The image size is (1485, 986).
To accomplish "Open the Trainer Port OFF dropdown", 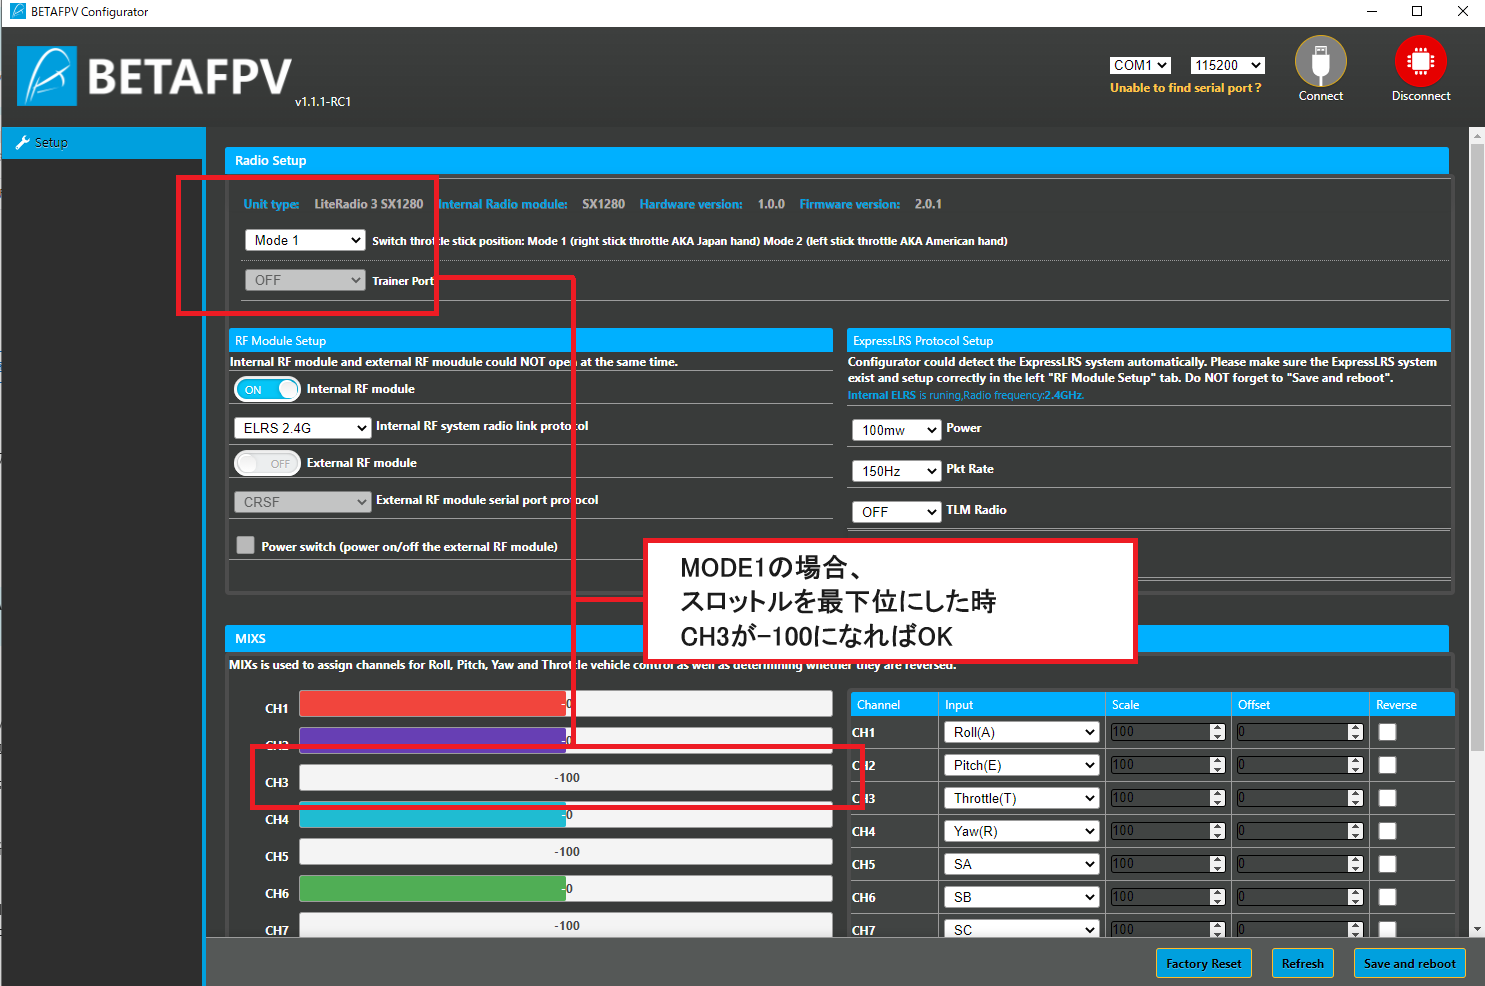I will click(305, 280).
